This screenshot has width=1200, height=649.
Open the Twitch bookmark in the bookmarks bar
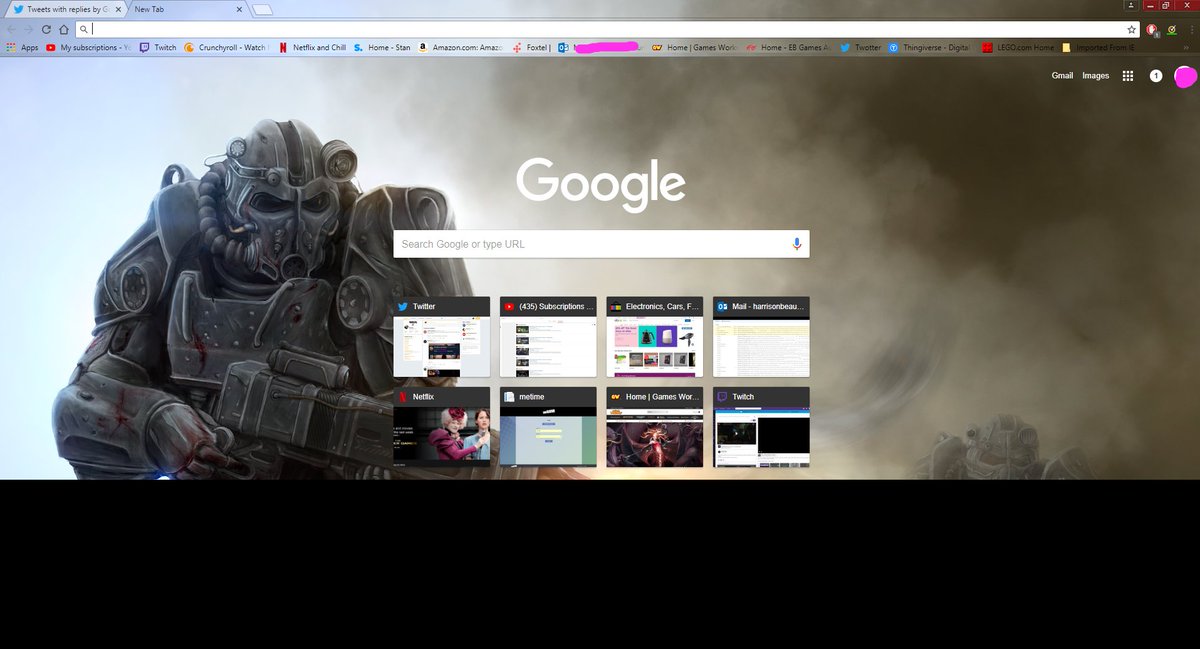click(158, 47)
